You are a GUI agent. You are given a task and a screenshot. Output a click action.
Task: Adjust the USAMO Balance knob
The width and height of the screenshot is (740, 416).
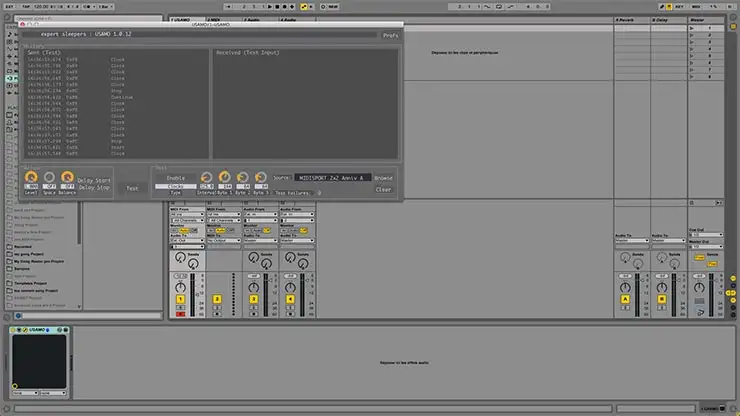tap(67, 177)
